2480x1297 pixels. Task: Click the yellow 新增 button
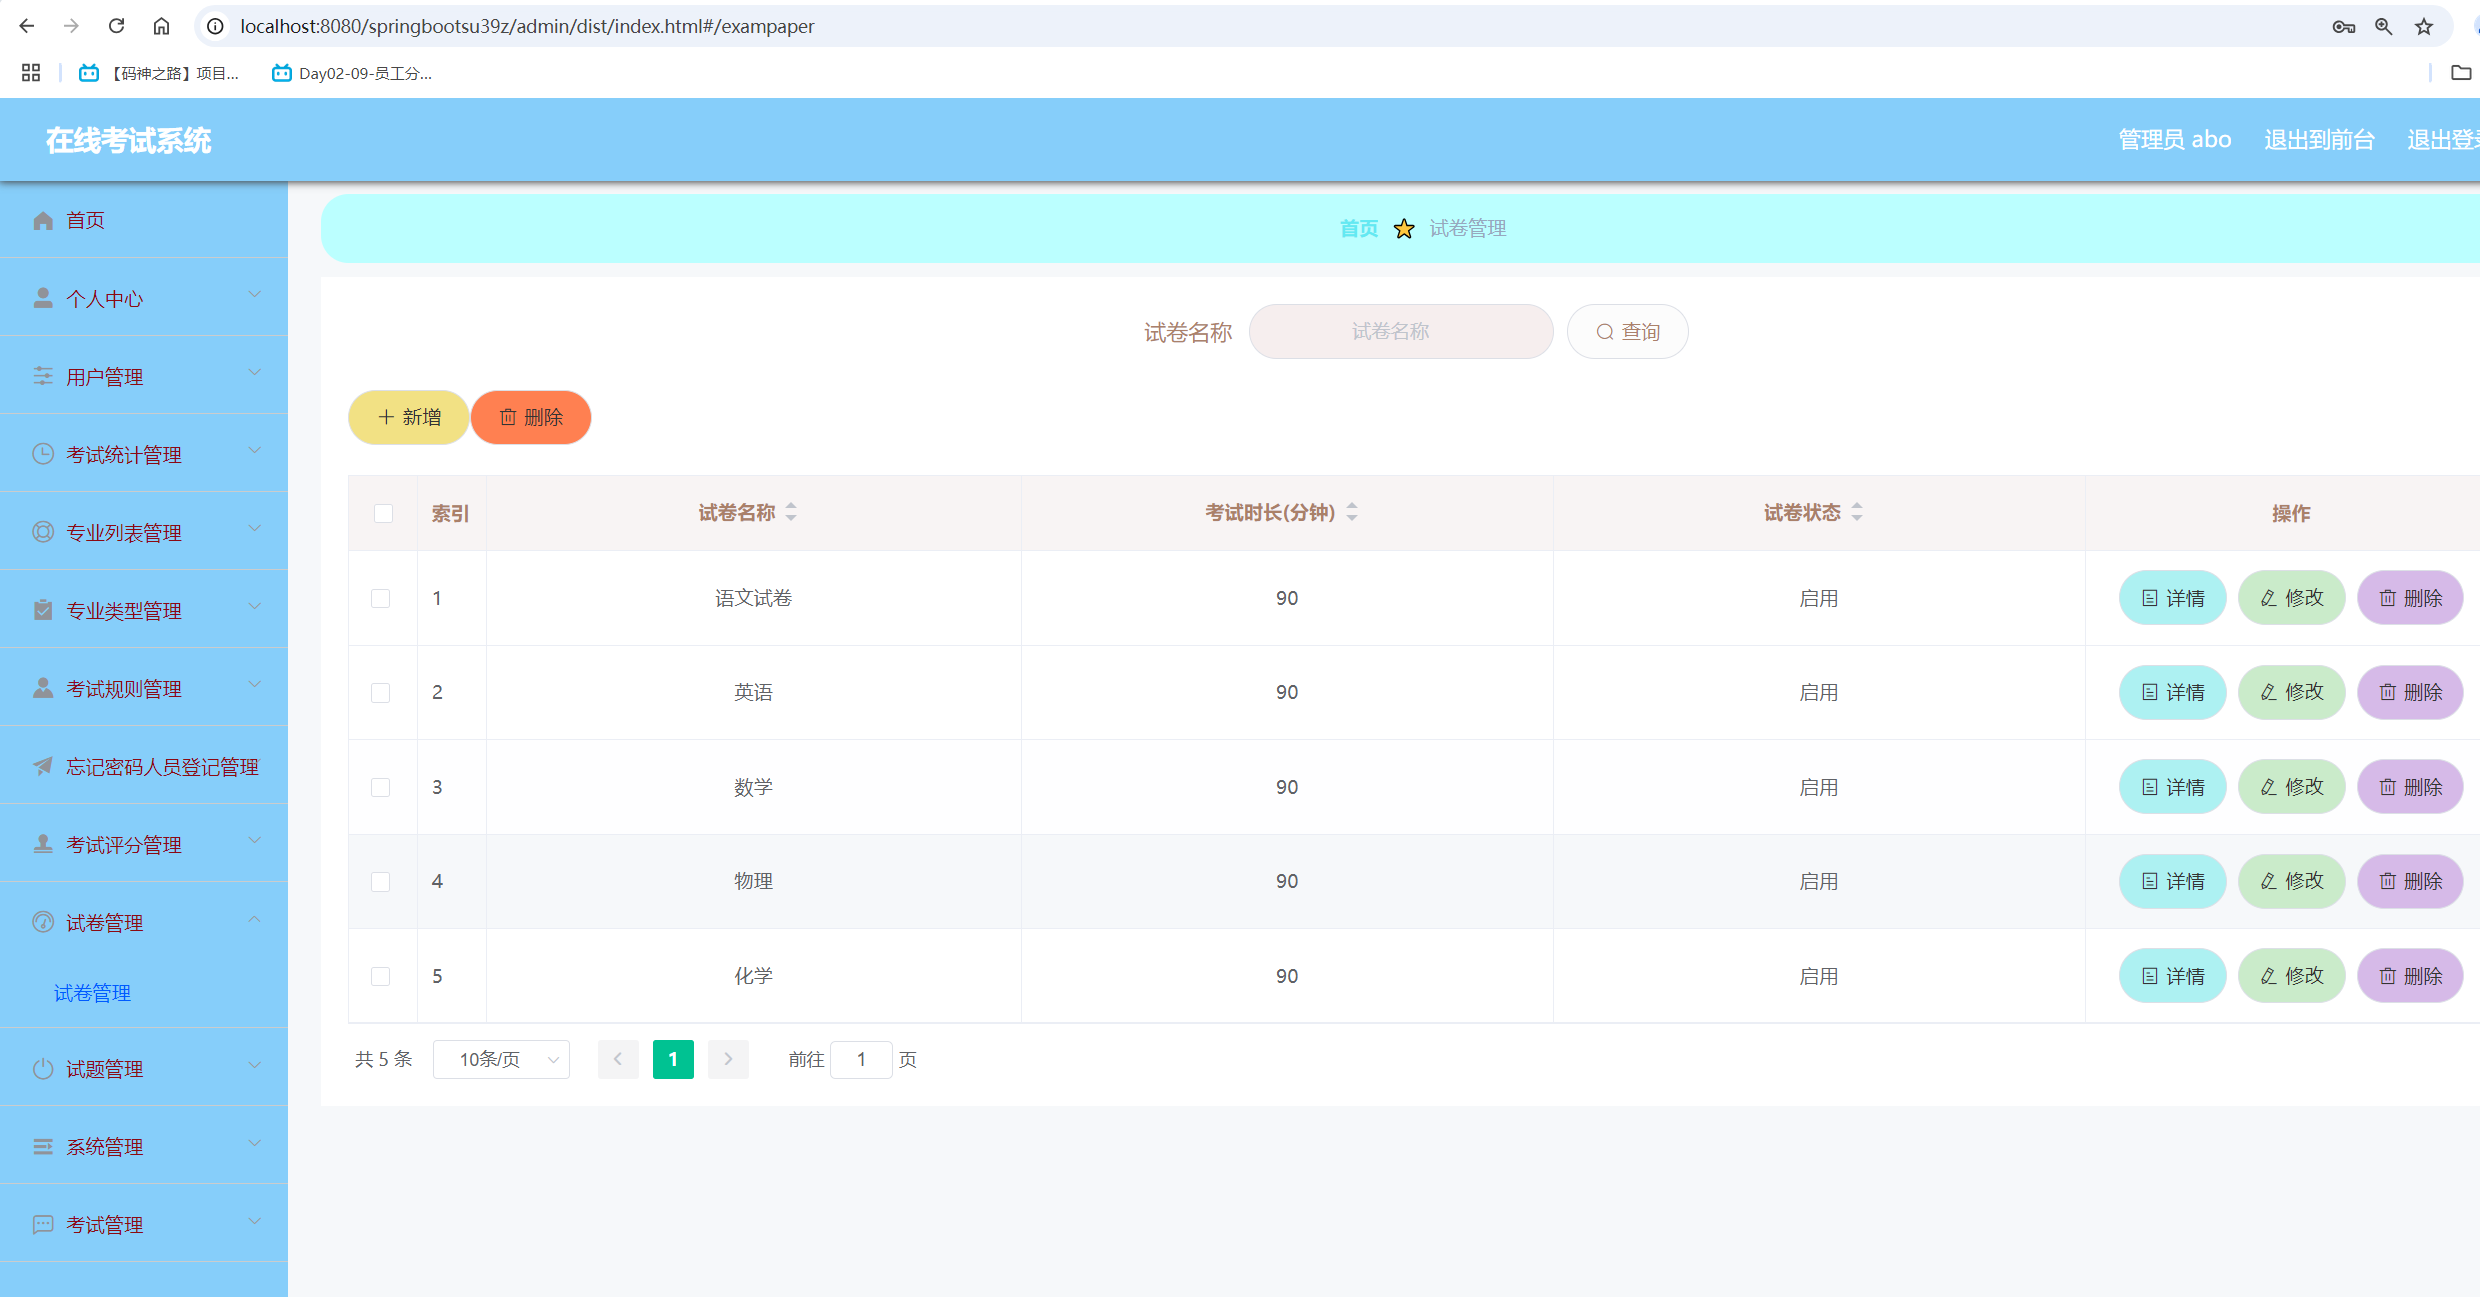point(408,417)
